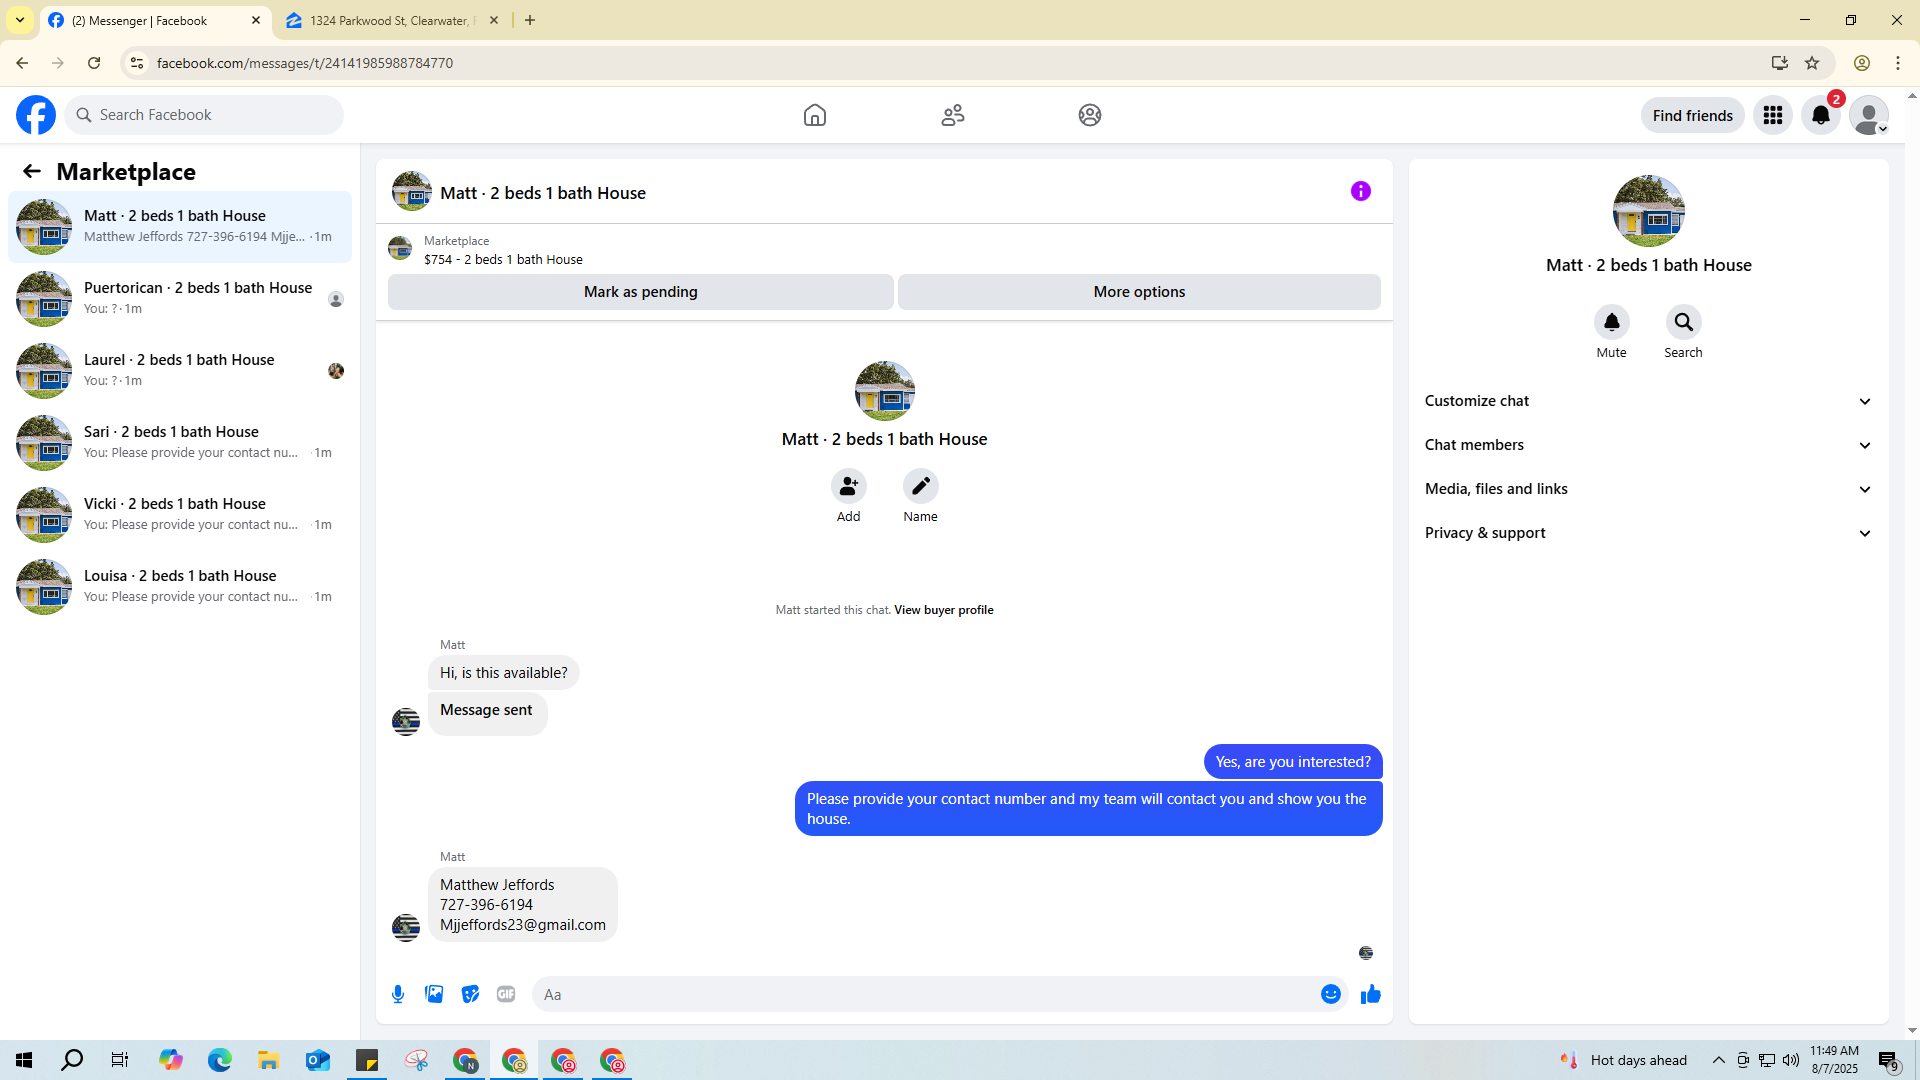The height and width of the screenshot is (1080, 1920).
Task: Open a new browser tab
Action: click(x=530, y=20)
